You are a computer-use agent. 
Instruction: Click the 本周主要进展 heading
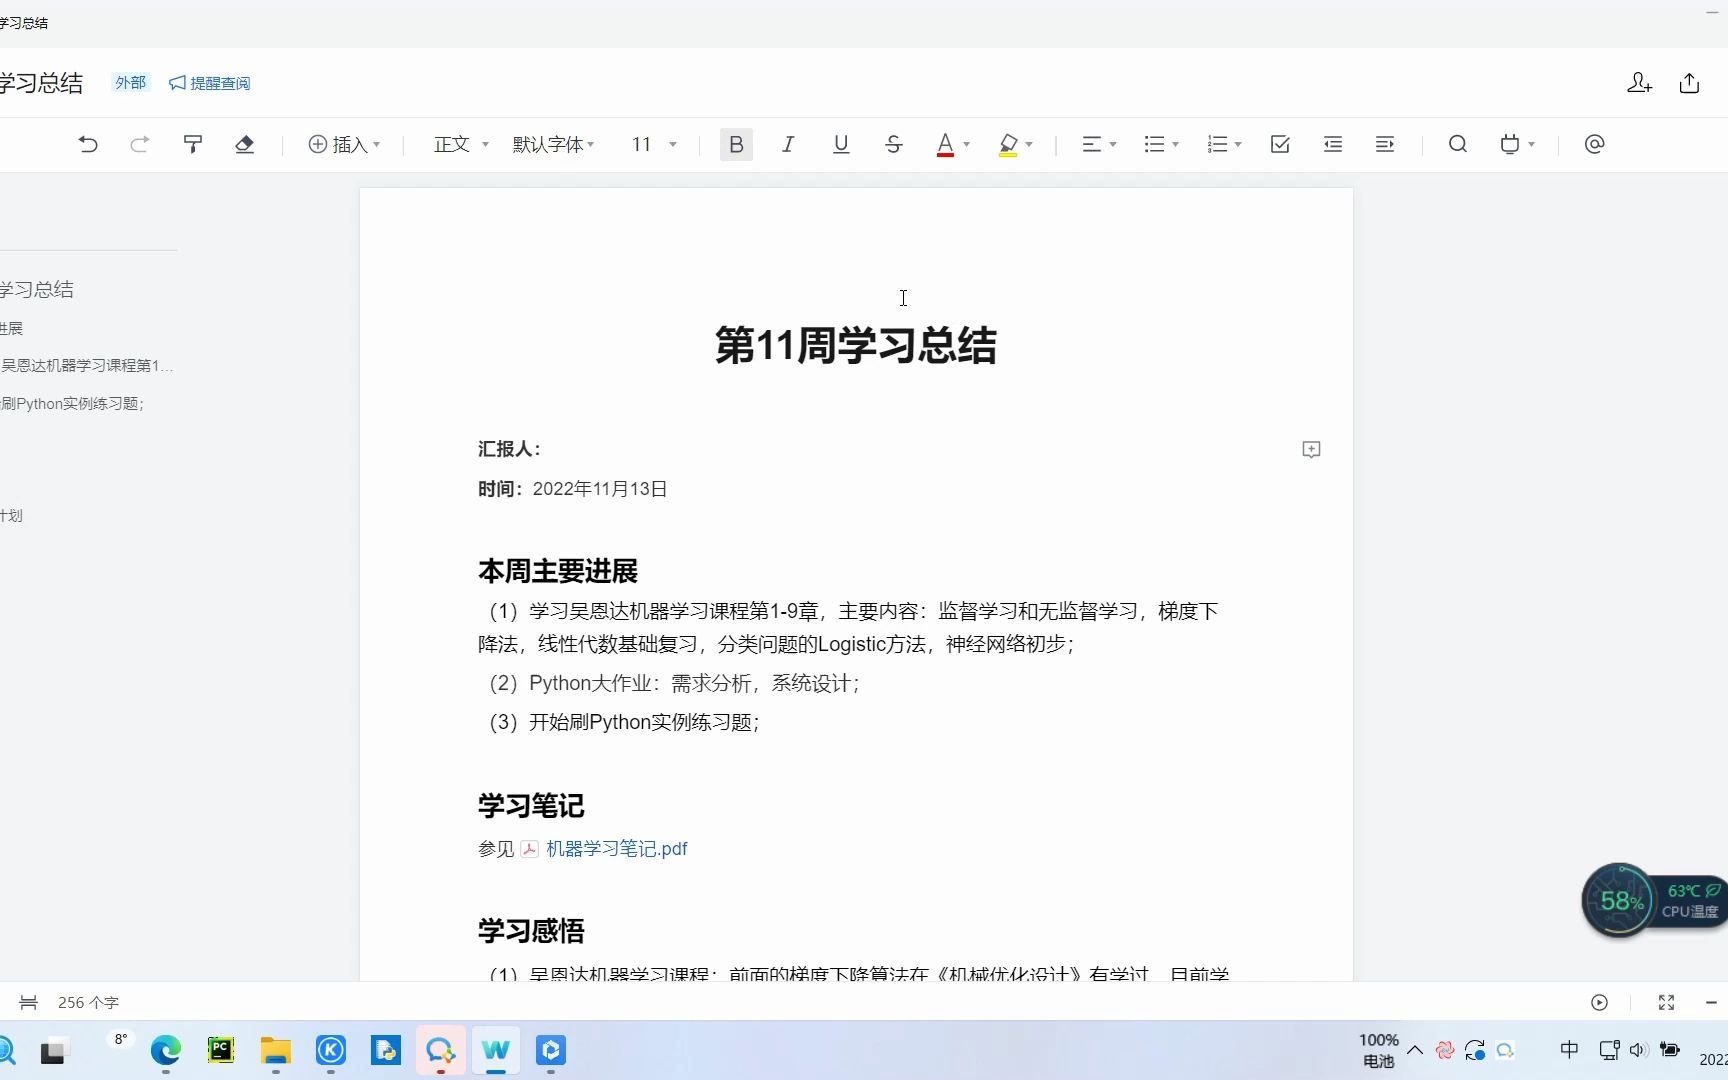tap(558, 571)
